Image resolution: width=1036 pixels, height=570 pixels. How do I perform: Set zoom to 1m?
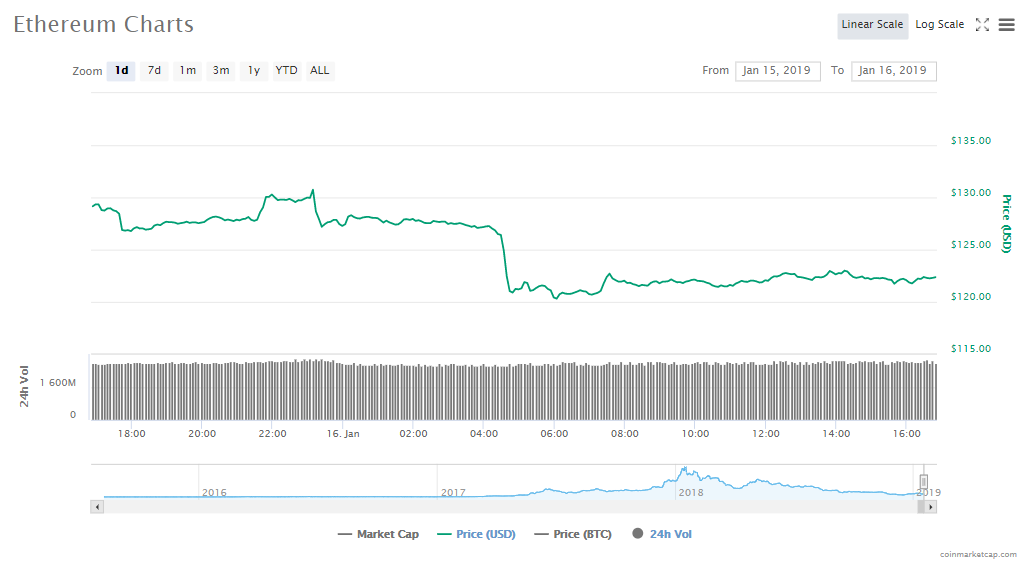187,71
